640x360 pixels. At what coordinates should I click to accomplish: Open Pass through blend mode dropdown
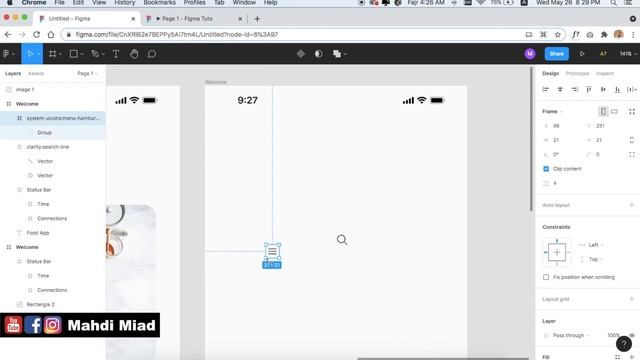[x=571, y=335]
